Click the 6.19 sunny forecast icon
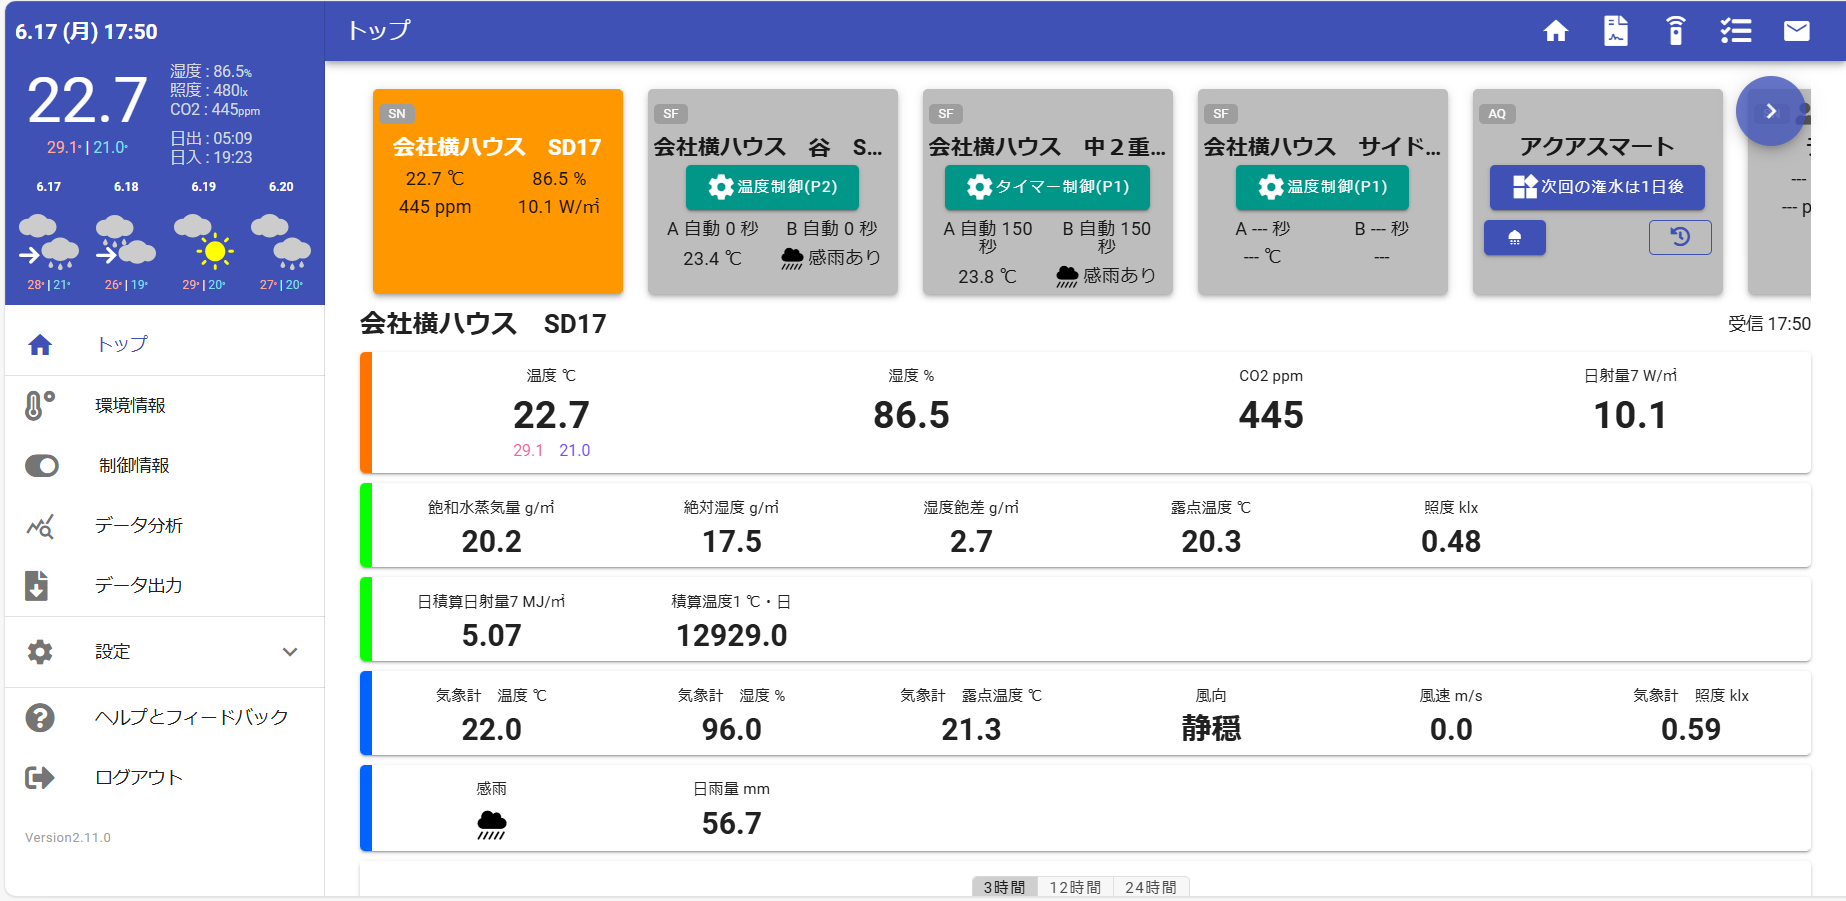Screen dimensions: 1846x901 (204, 242)
